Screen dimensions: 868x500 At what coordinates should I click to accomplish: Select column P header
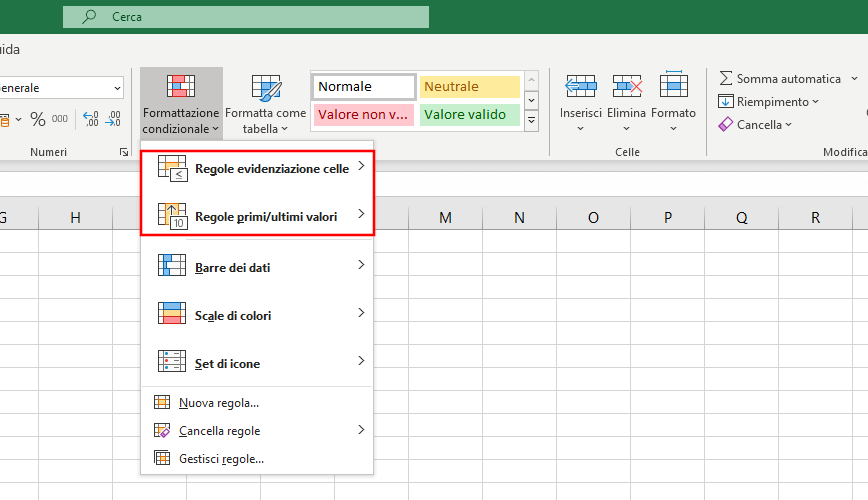(668, 218)
